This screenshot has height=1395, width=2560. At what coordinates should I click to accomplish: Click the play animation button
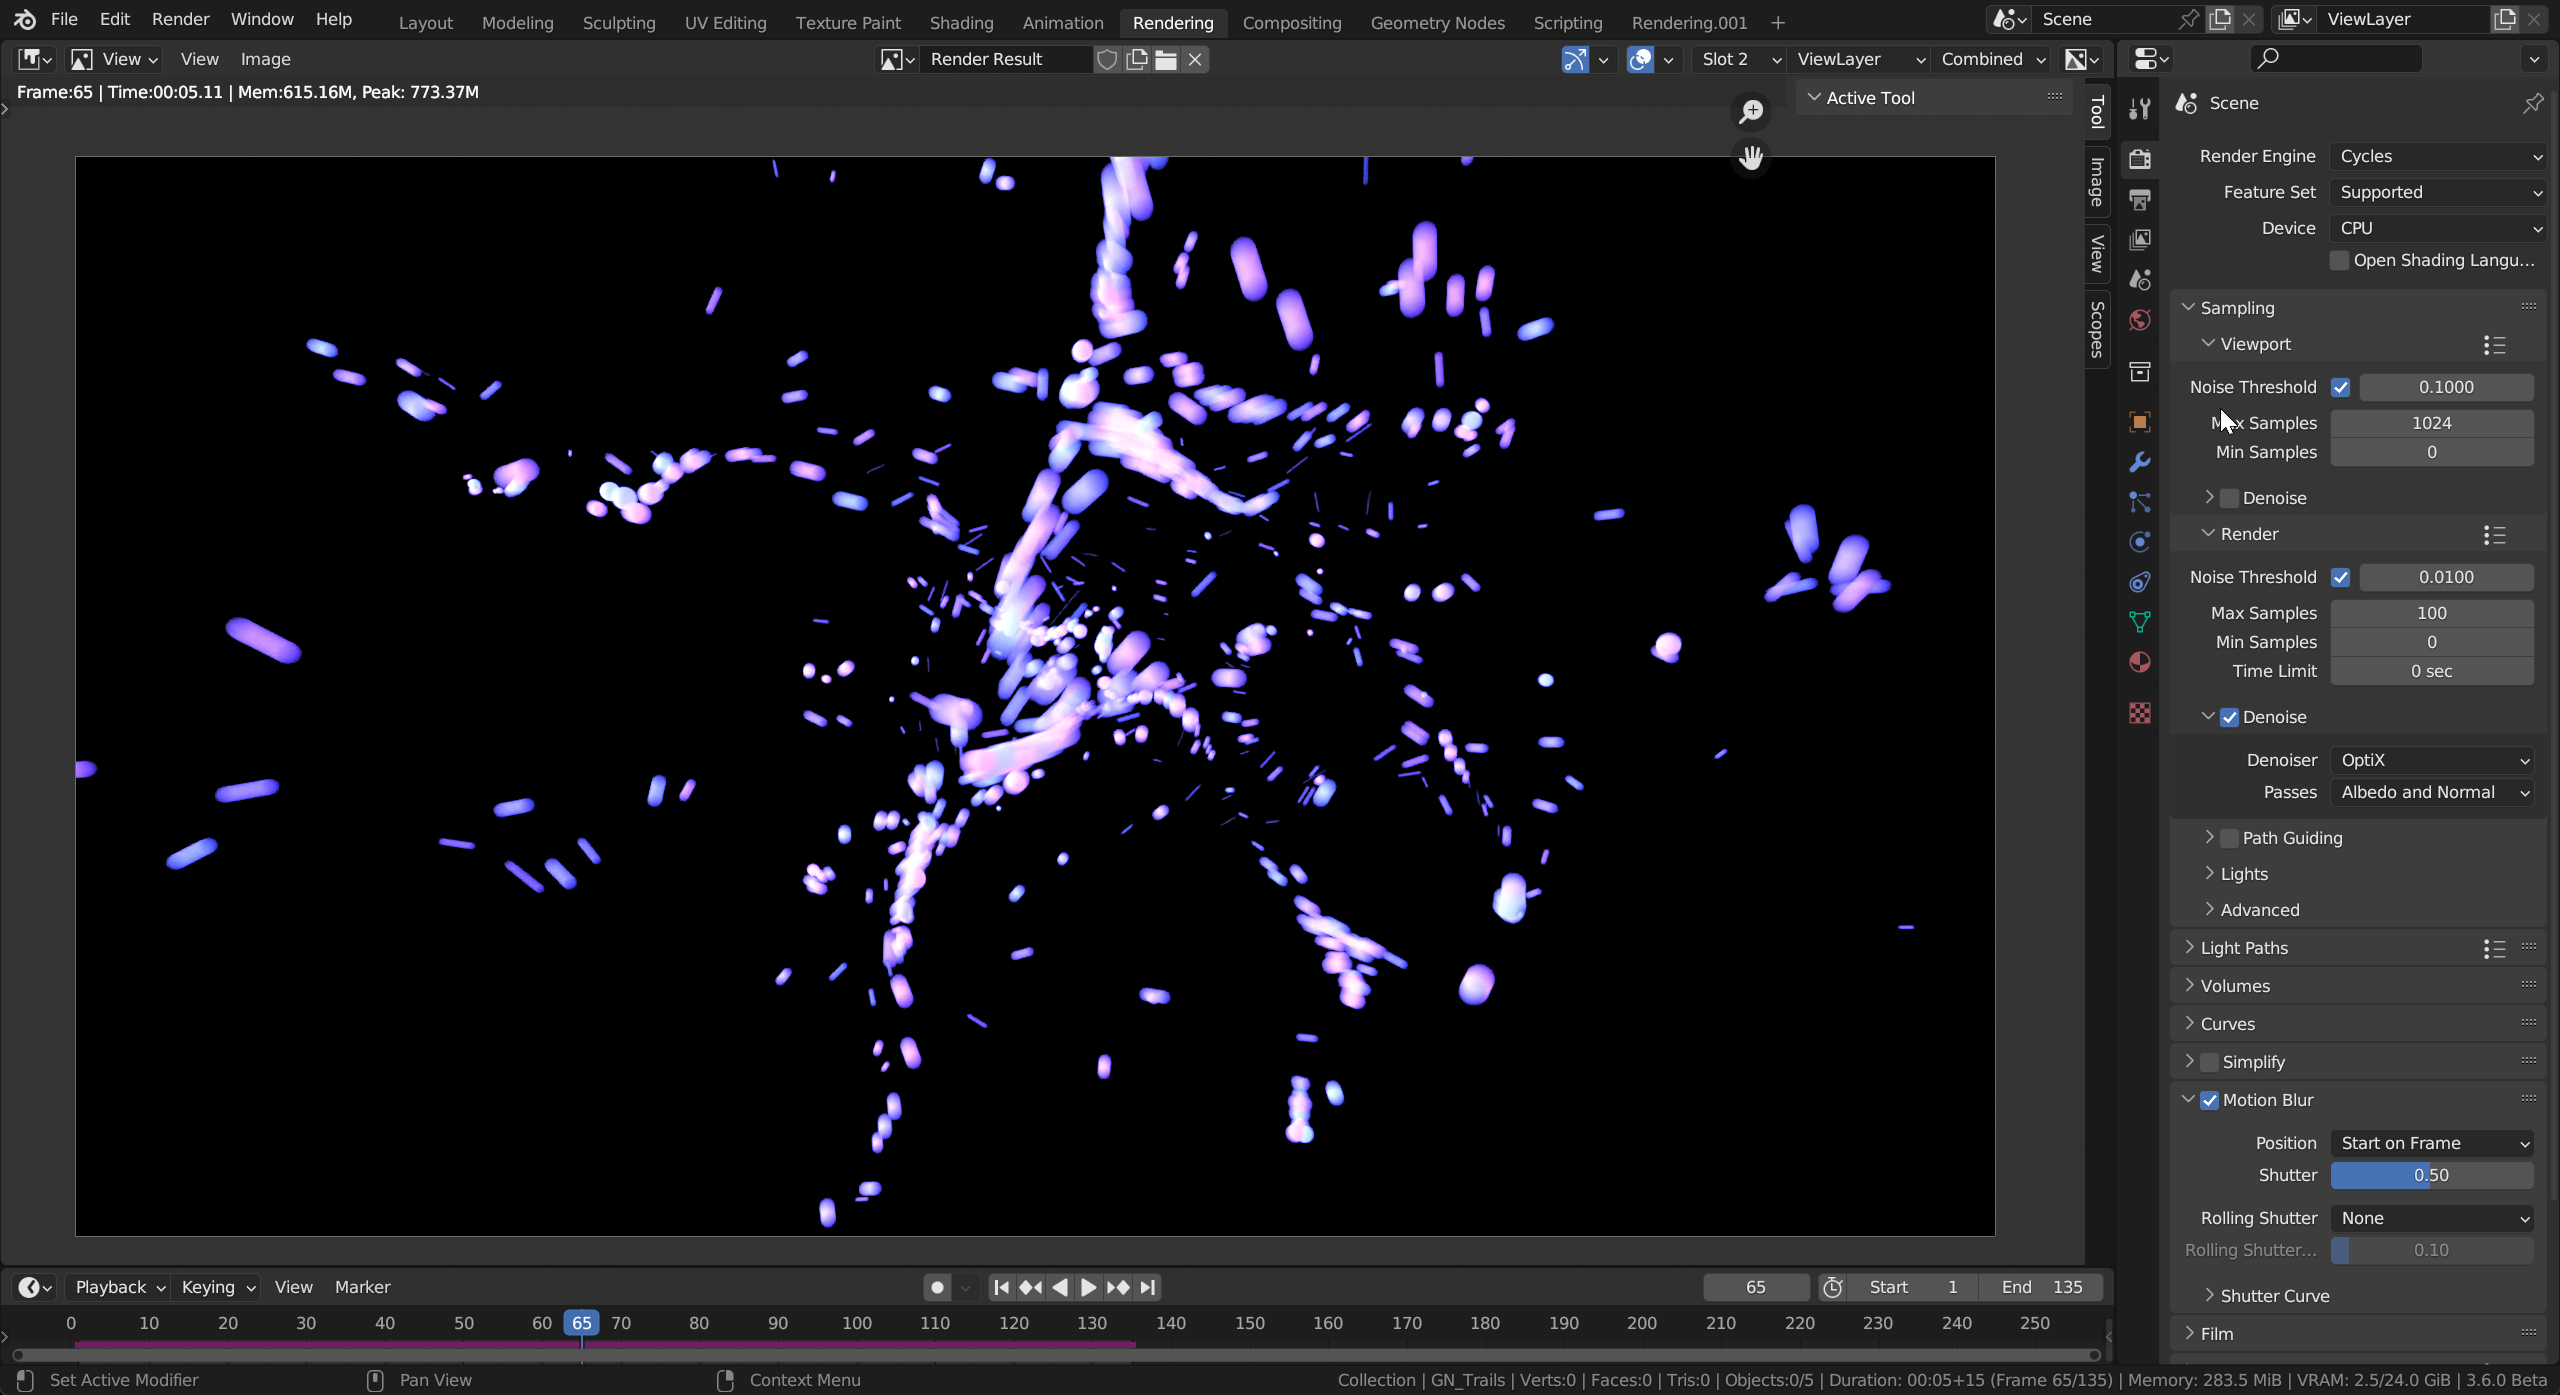pos(1089,1288)
